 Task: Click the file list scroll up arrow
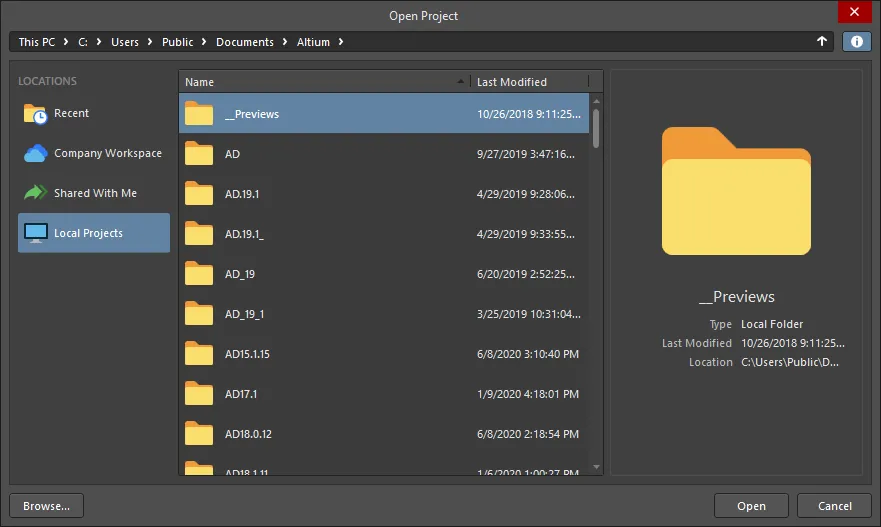click(x=596, y=101)
